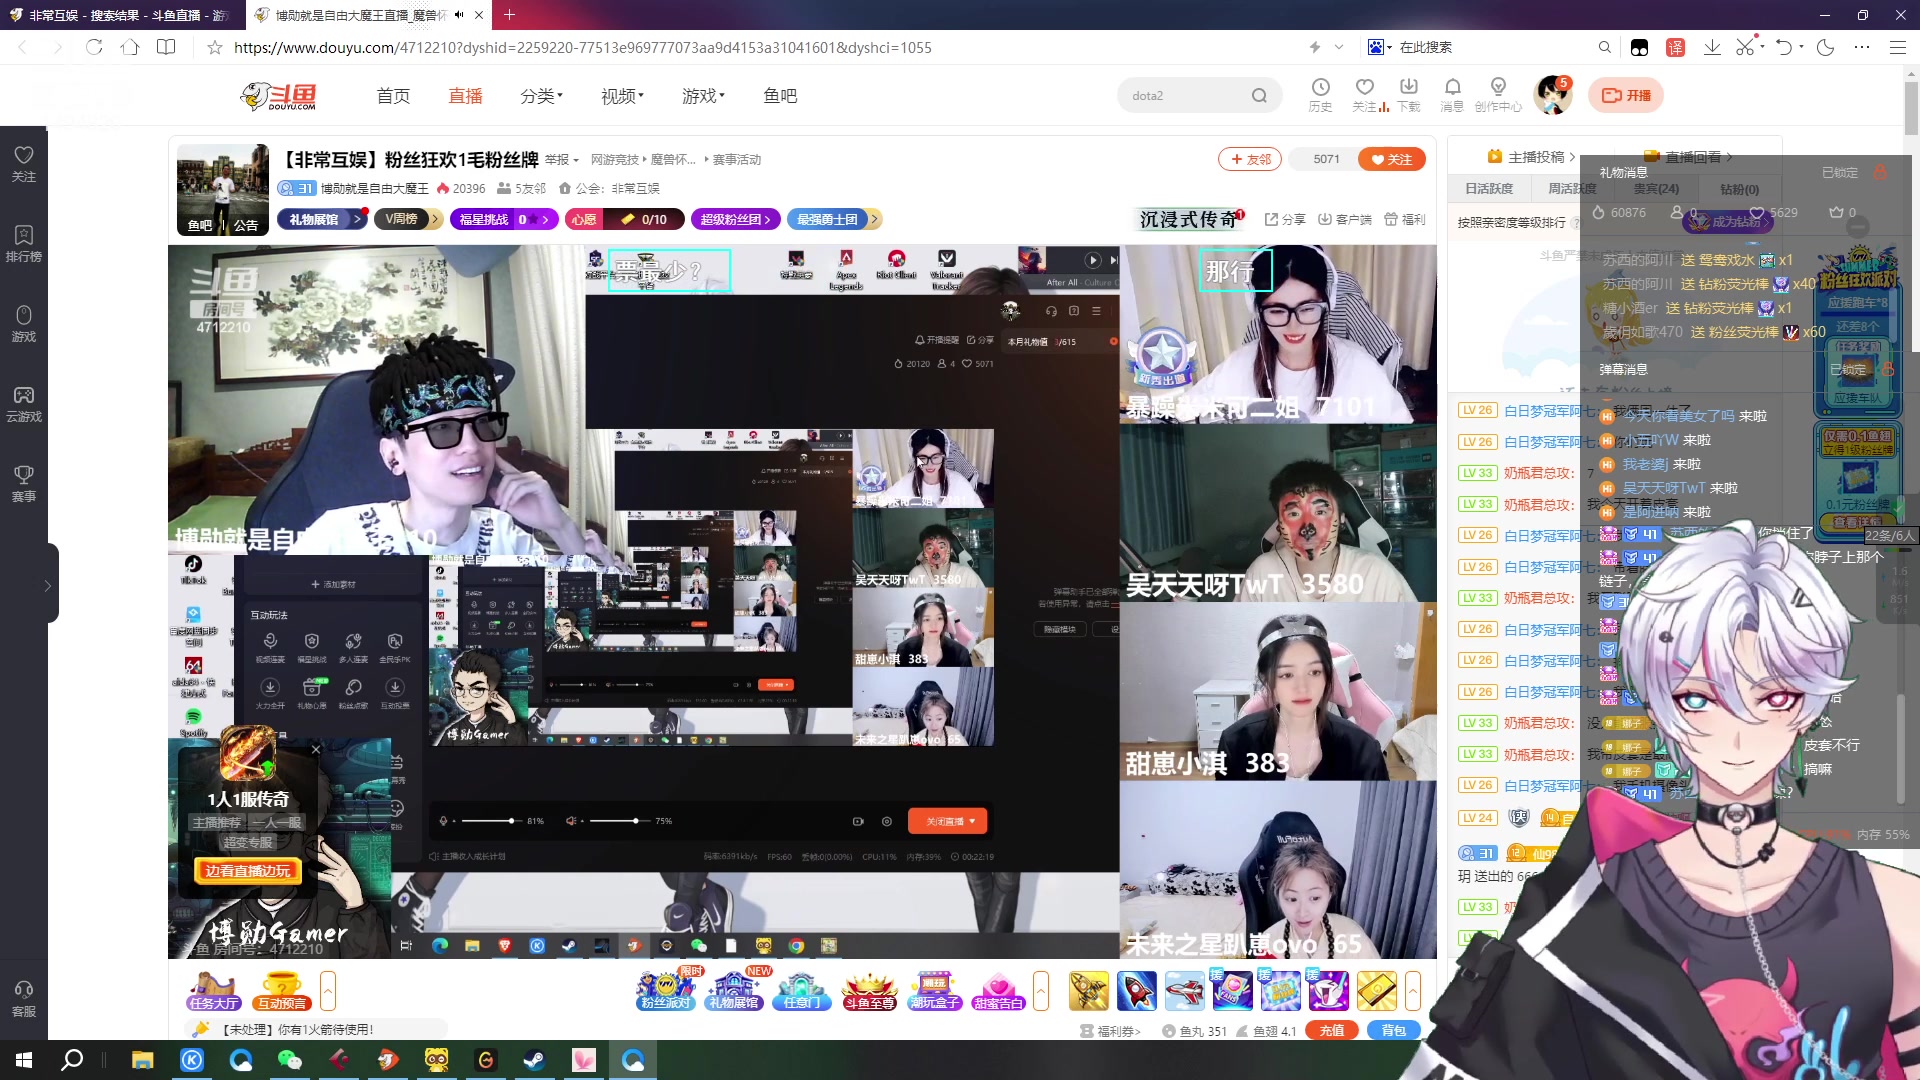The image size is (1920, 1080).
Task: Open 游戏 in left sidebar
Action: (x=24, y=324)
